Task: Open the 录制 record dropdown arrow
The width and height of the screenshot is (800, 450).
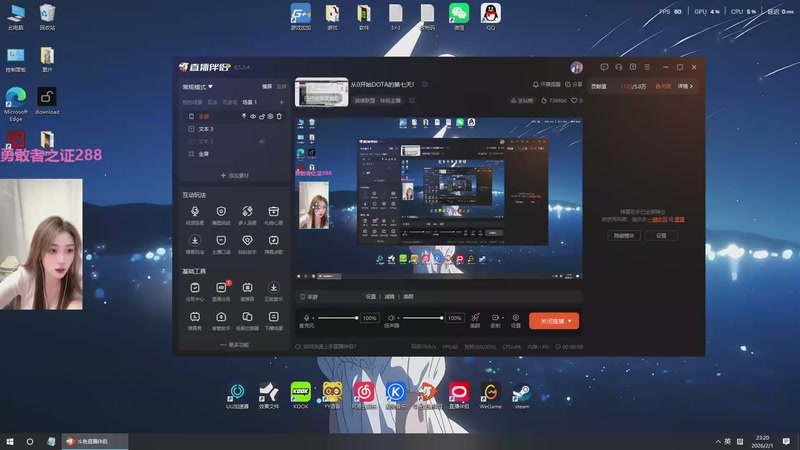Action: (x=503, y=318)
